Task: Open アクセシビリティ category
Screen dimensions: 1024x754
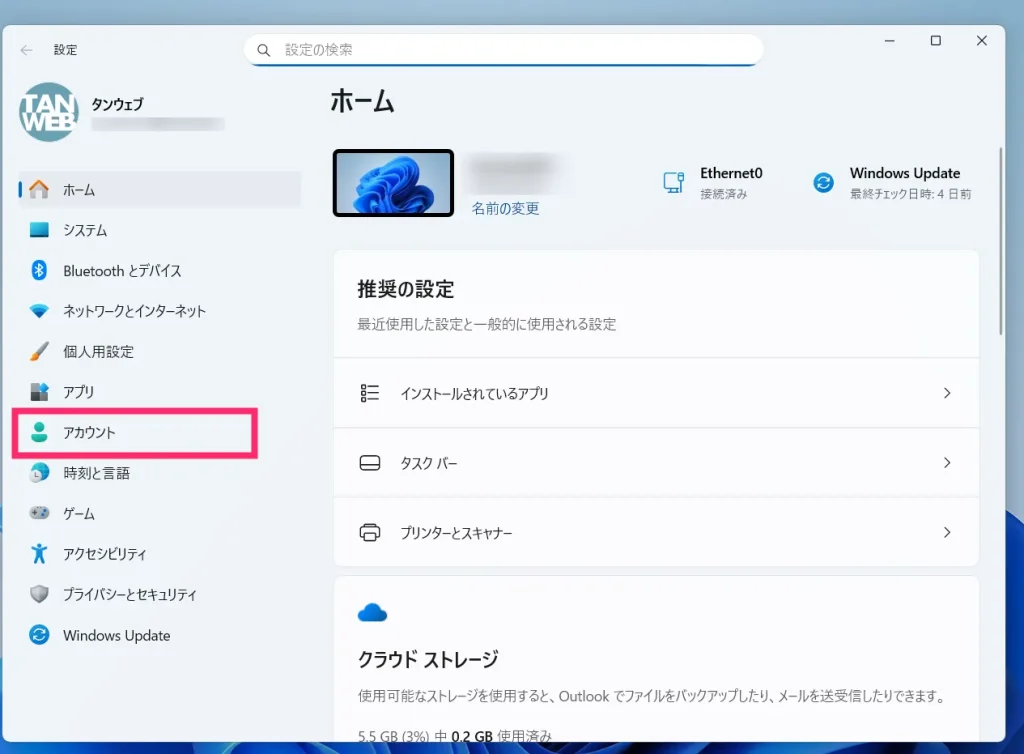Action: coord(160,554)
